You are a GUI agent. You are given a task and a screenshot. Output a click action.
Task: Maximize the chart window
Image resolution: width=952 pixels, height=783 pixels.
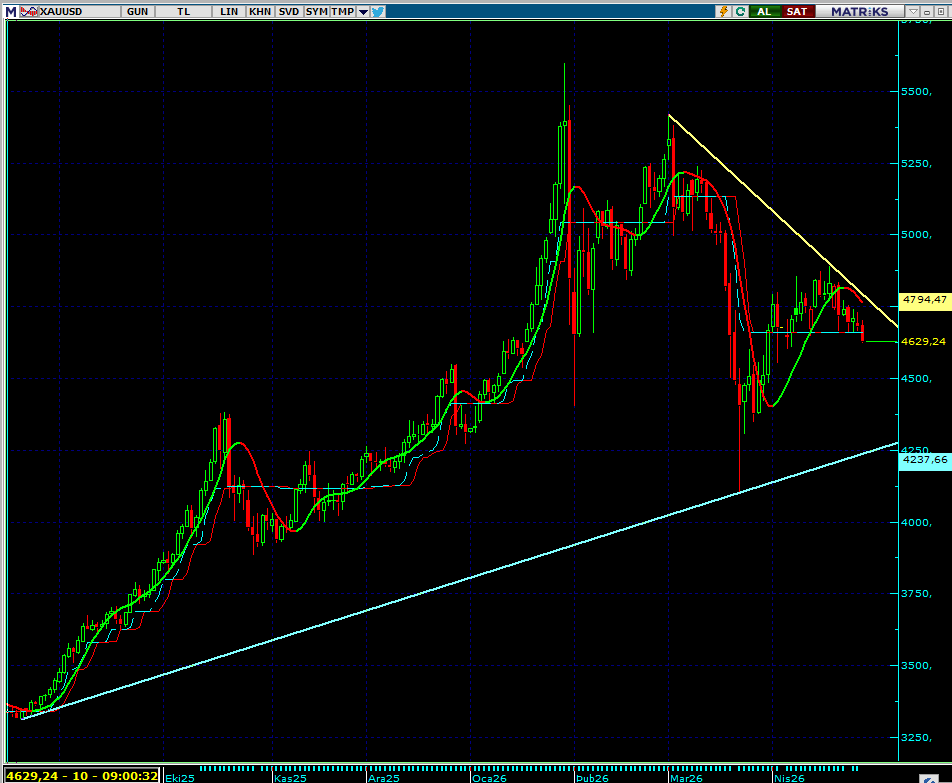(x=942, y=12)
